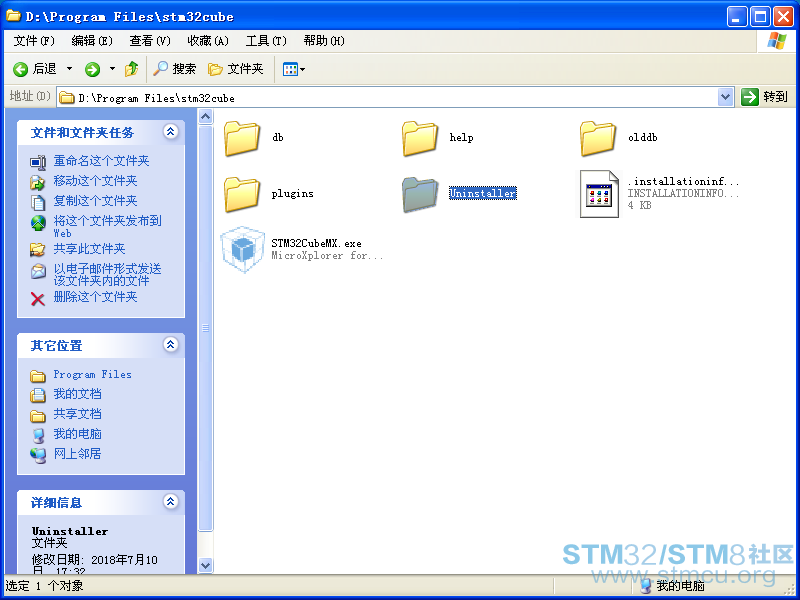The image size is (800, 600).
Task: Click the 我的电脑 computer icon in sidebar
Action: coord(38,435)
